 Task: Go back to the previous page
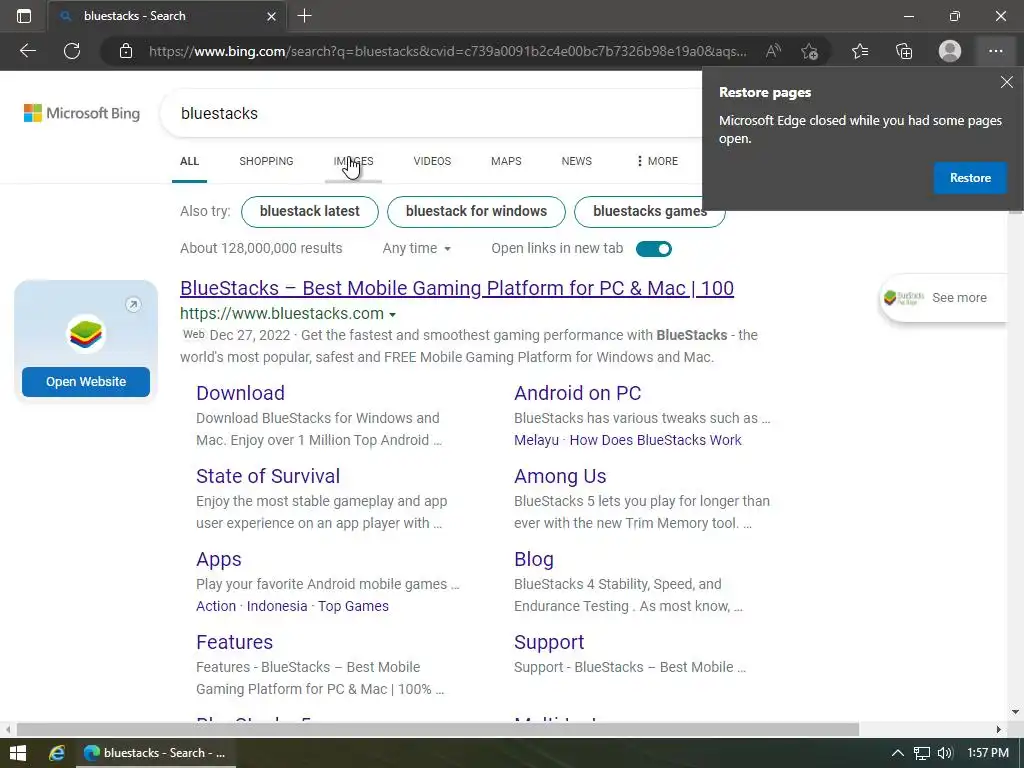tap(27, 51)
